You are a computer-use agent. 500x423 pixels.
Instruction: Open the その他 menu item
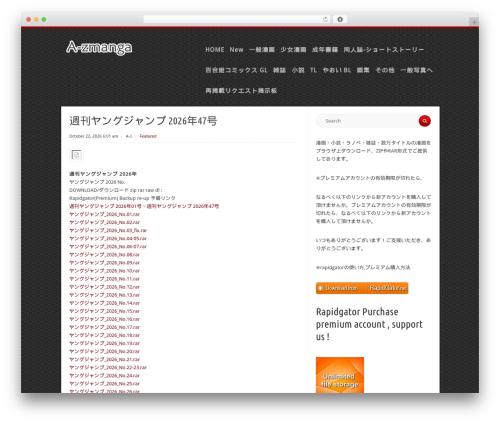[x=385, y=70]
